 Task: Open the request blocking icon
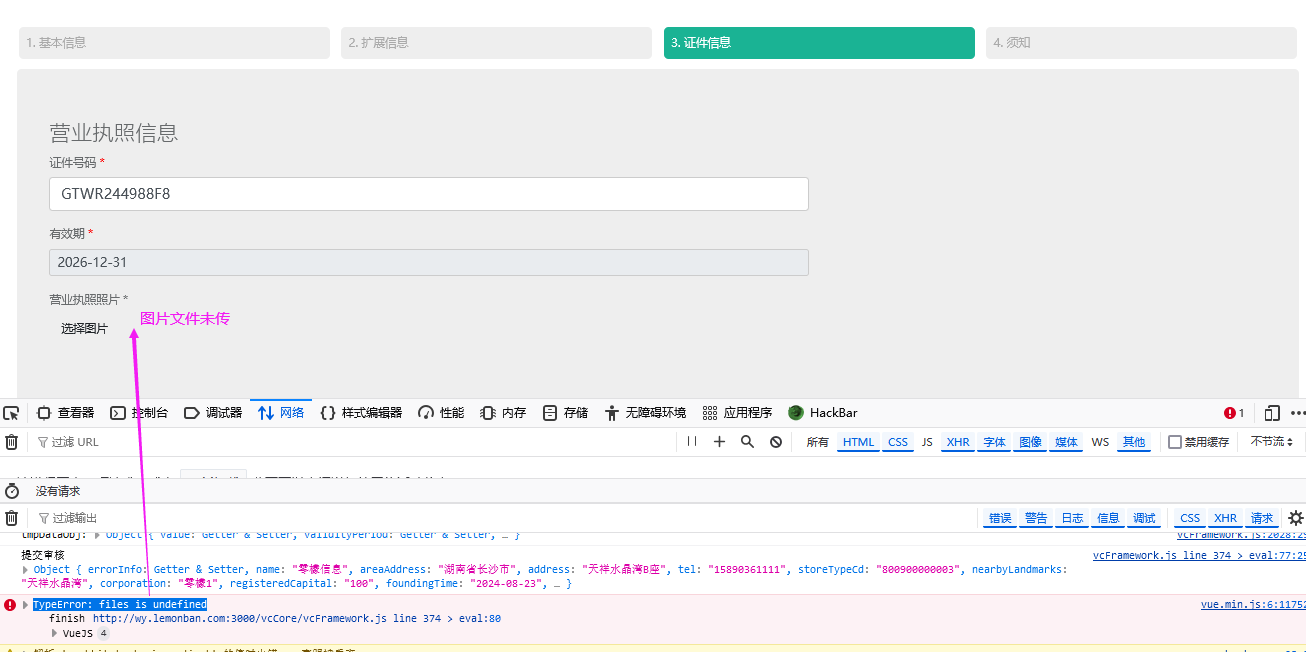pos(775,442)
